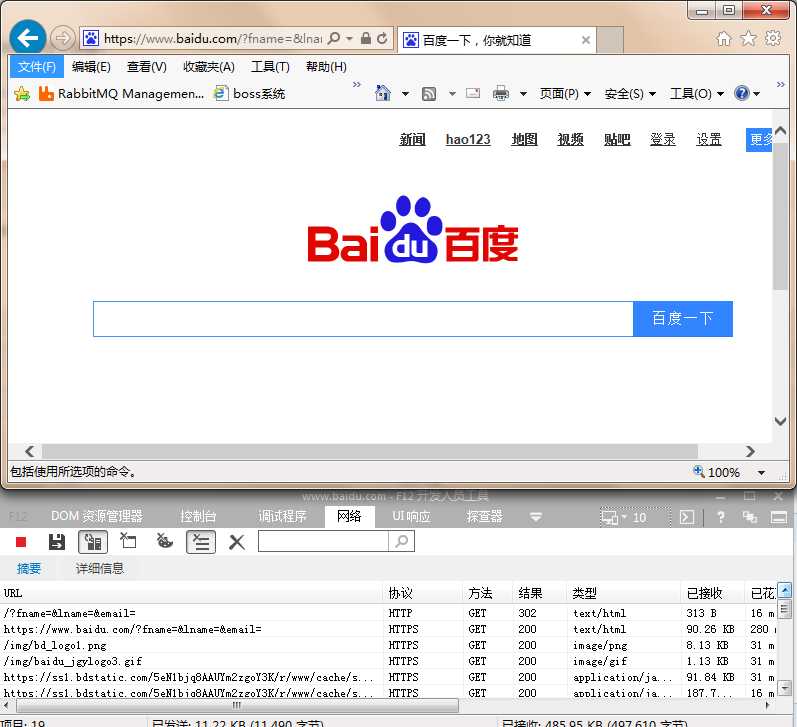Click the address bar search magnifier
The width and height of the screenshot is (797, 727).
pyautogui.click(x=334, y=38)
